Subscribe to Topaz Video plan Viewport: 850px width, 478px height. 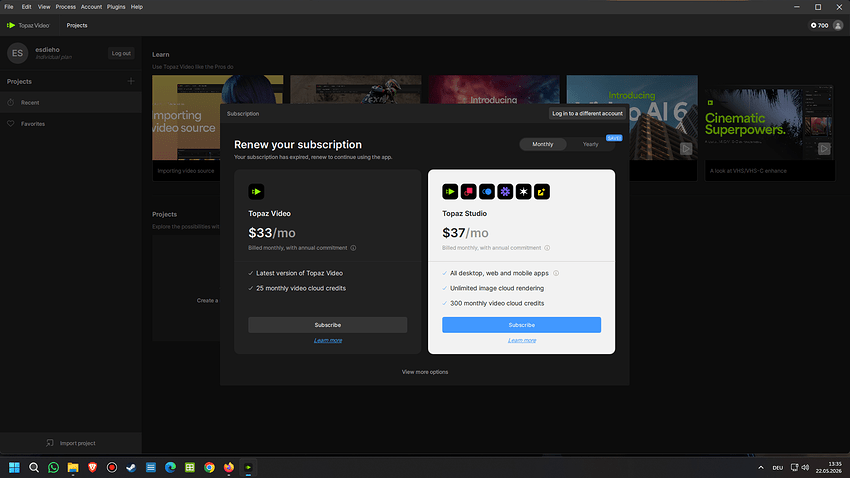coord(327,325)
